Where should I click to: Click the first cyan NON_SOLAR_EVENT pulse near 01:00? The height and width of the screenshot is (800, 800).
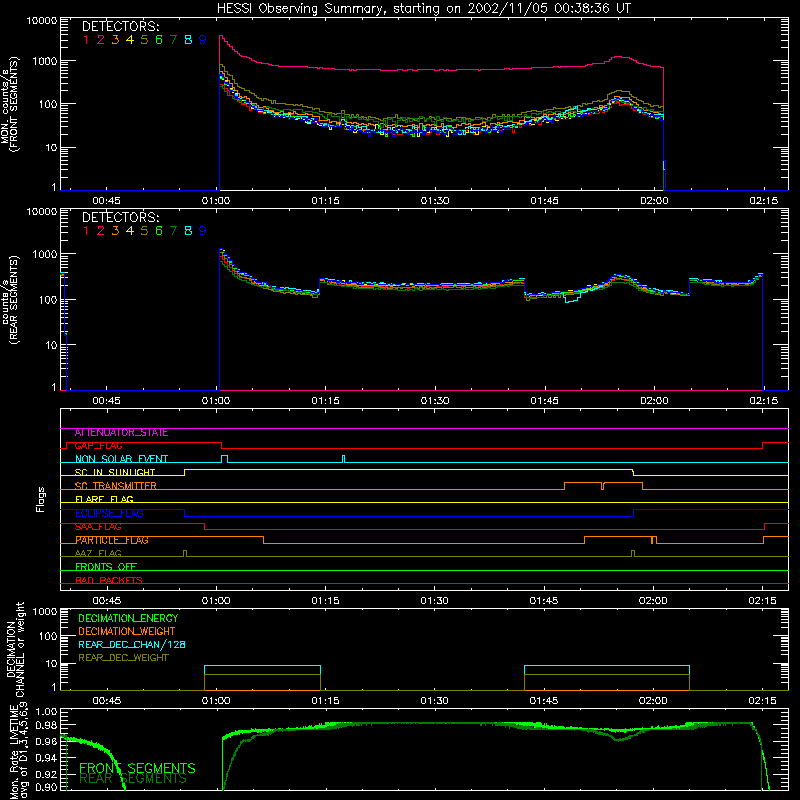(x=224, y=458)
